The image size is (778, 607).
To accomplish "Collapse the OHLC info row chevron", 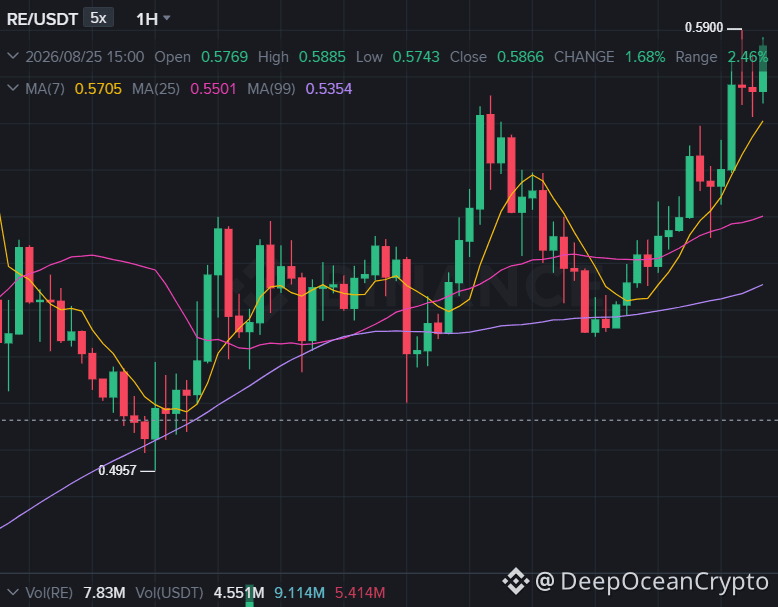I will [13, 56].
